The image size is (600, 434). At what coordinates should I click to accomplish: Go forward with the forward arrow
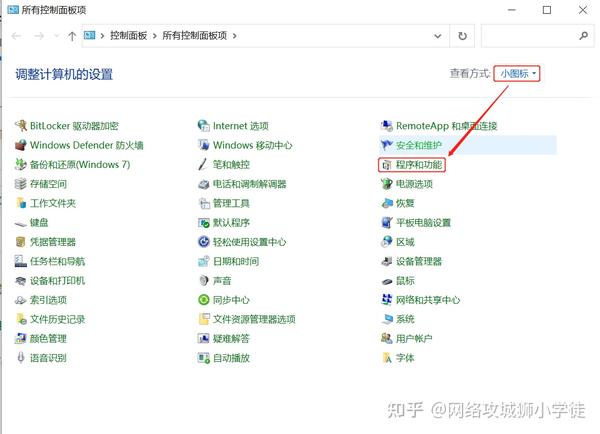pyautogui.click(x=39, y=36)
